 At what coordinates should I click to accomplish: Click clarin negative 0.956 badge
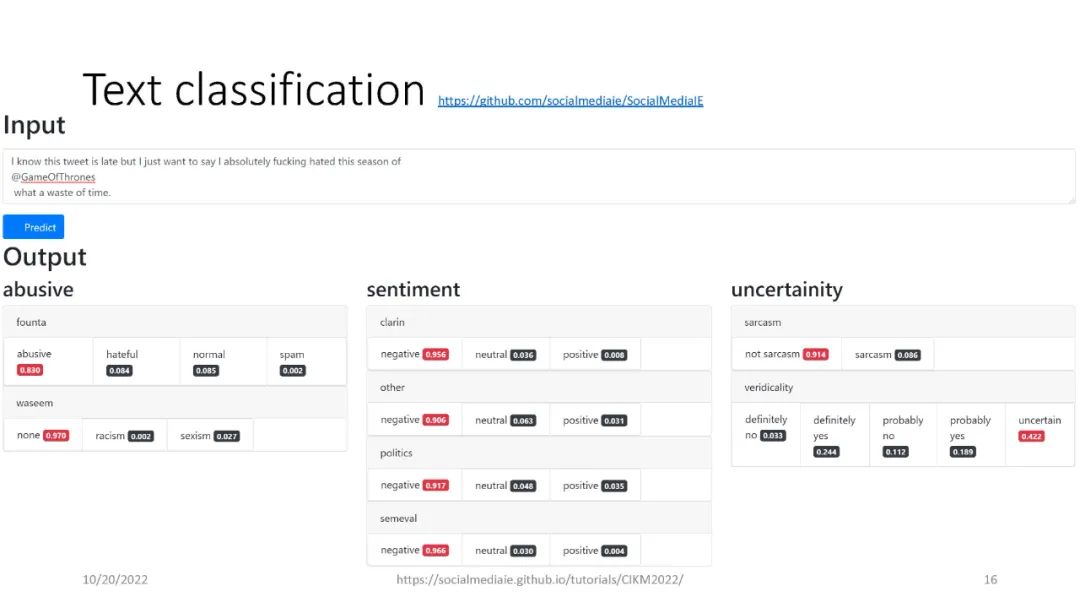[435, 355]
